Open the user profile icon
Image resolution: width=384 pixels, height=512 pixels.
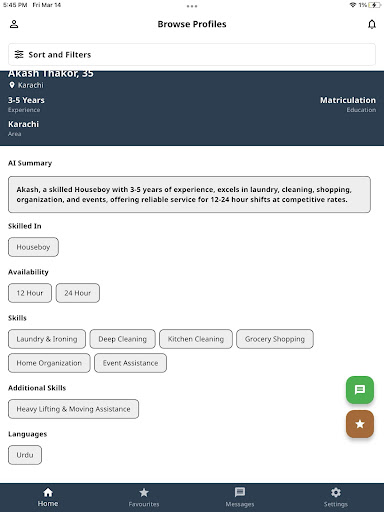pyautogui.click(x=14, y=24)
